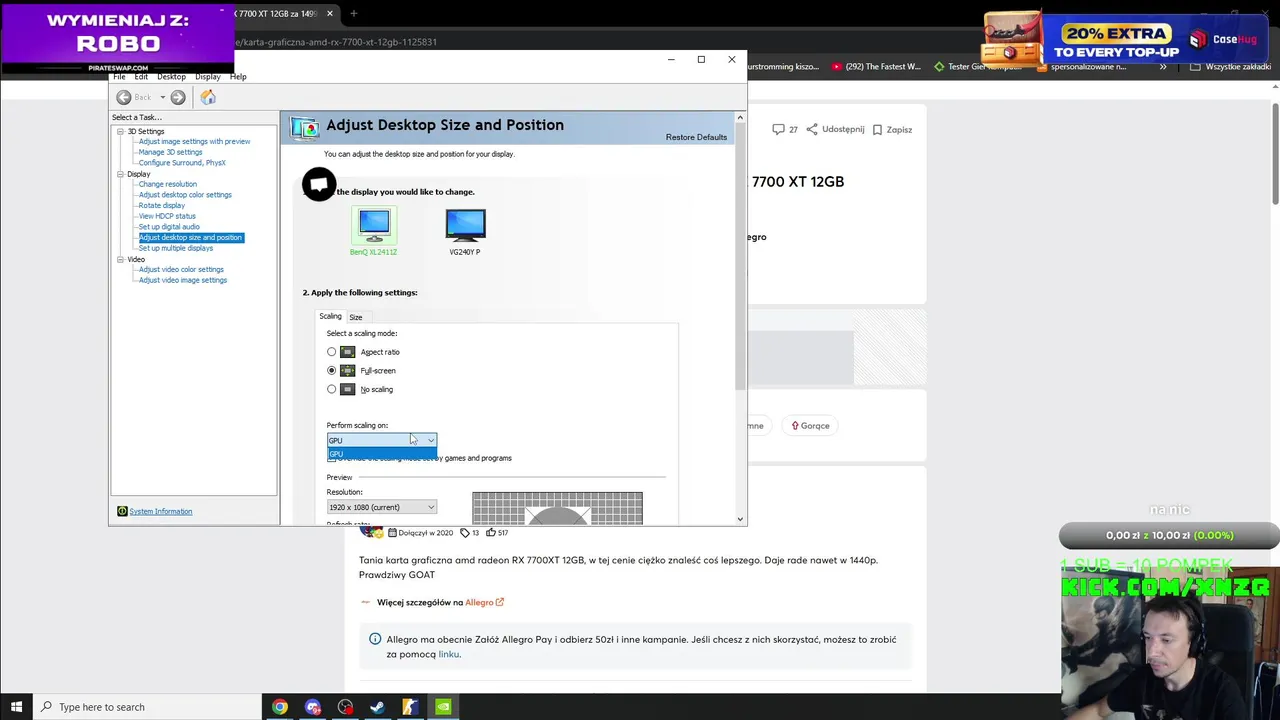1280x720 pixels.
Task: Select No scaling mode
Action: tap(332, 389)
